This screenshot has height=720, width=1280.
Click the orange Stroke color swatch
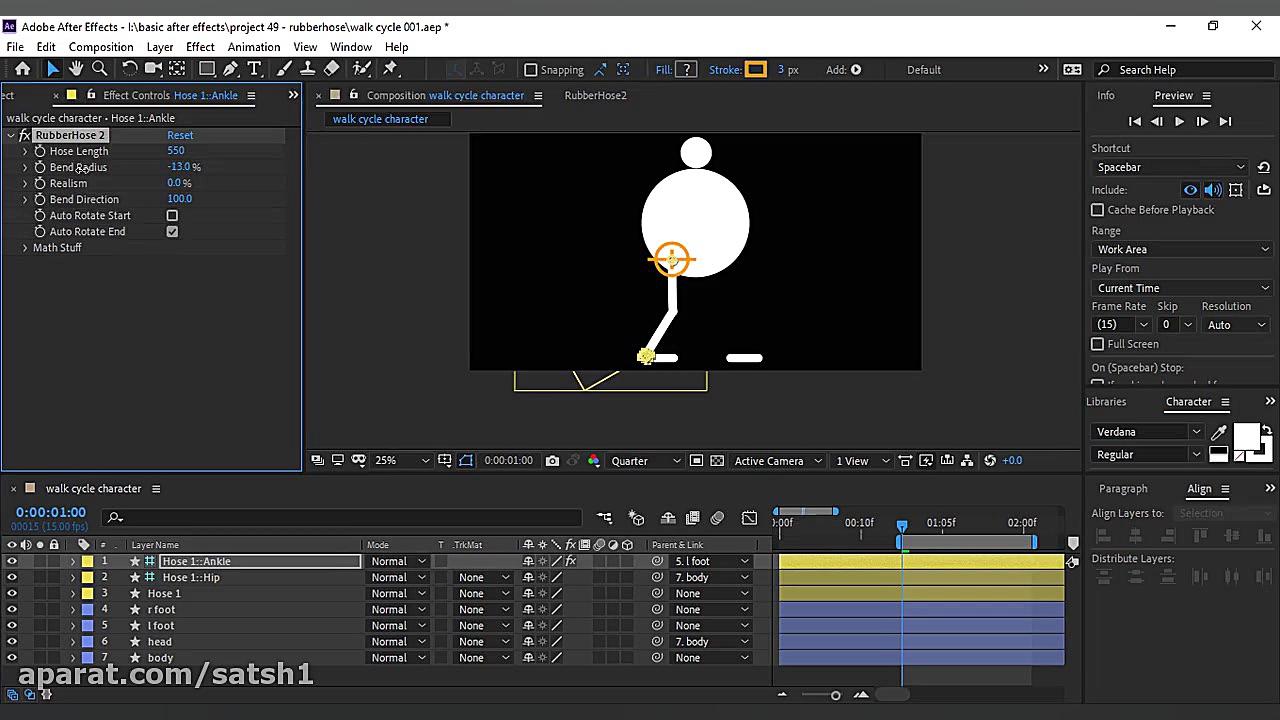(756, 70)
